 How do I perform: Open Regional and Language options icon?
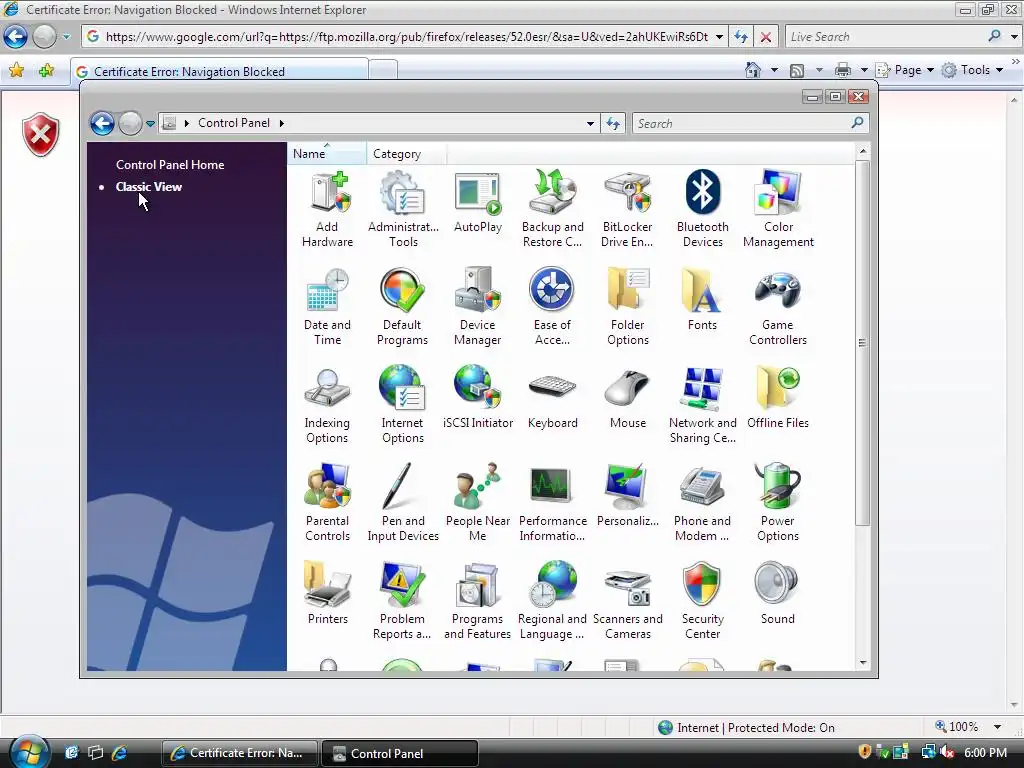552,601
